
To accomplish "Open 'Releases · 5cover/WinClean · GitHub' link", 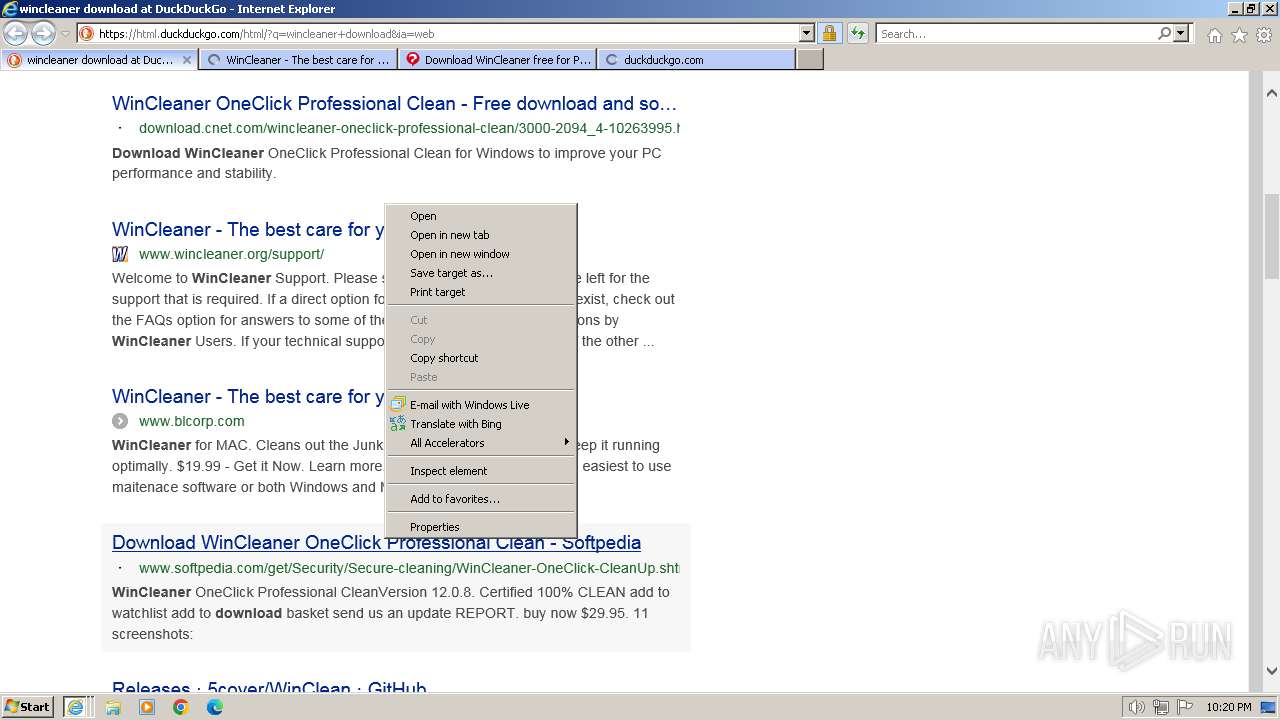I will [269, 689].
